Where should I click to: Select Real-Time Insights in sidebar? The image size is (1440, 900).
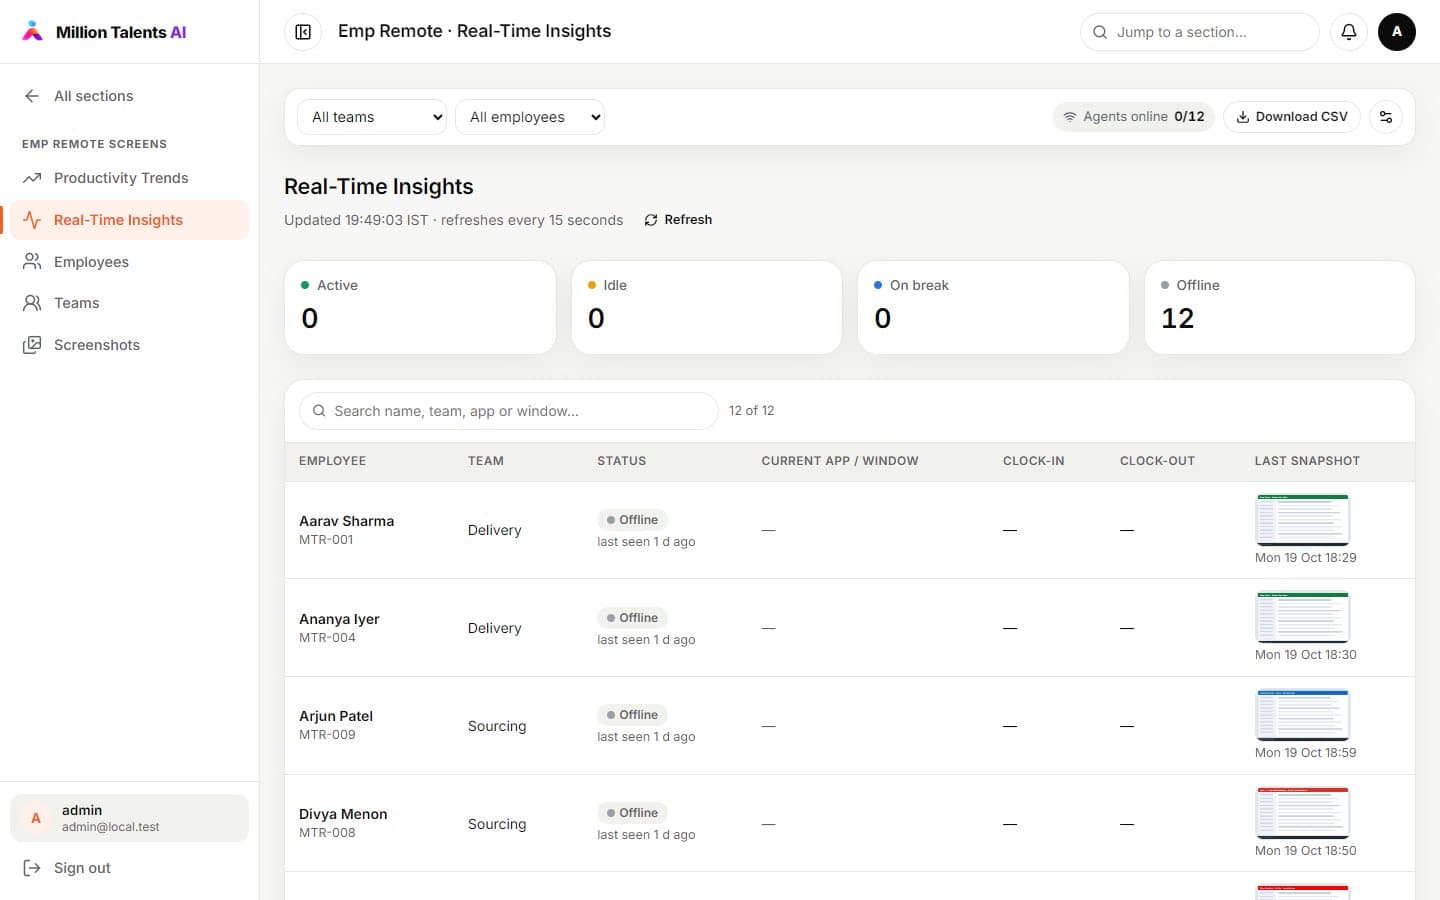pos(129,220)
